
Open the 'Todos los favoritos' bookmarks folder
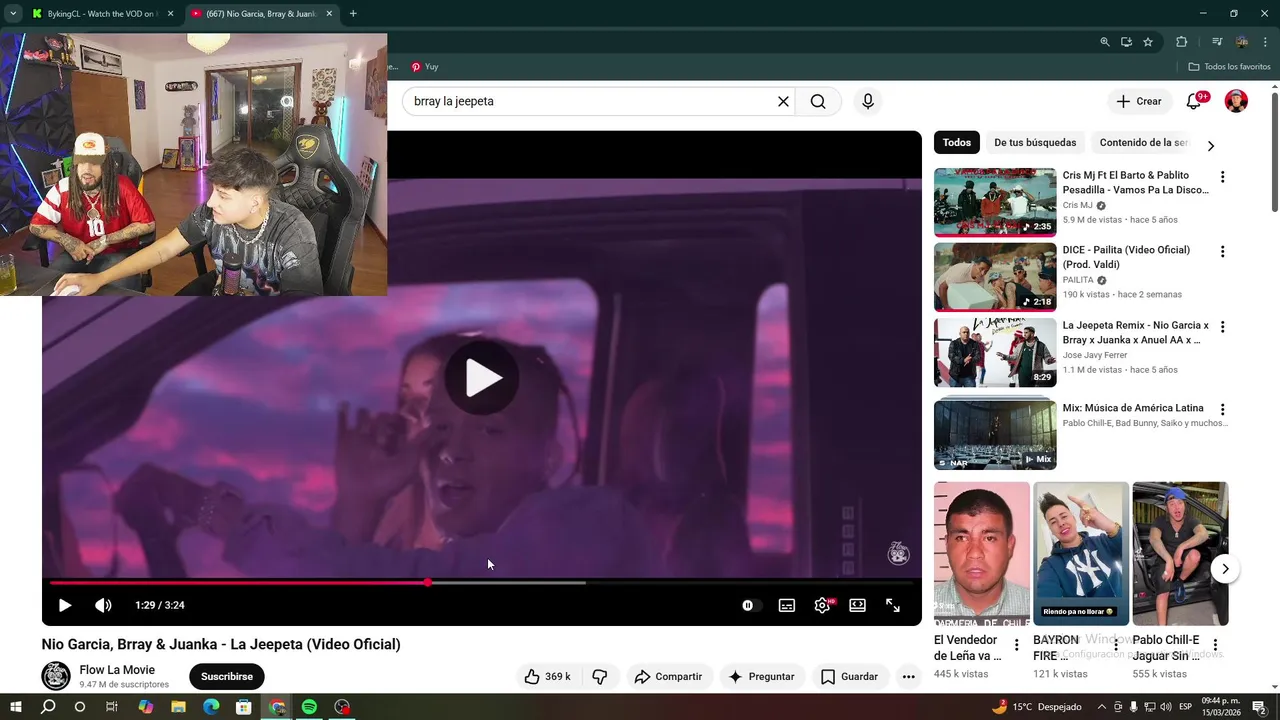[1230, 67]
